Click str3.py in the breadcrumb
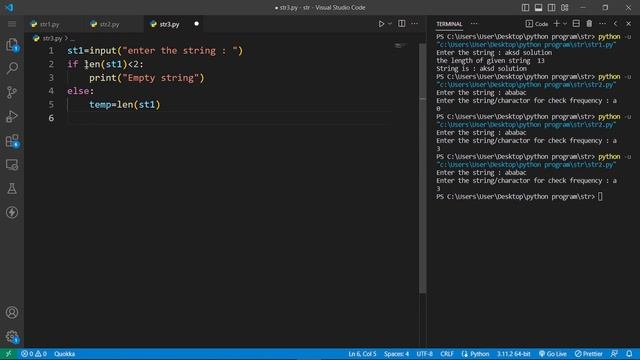The width and height of the screenshot is (640, 360). point(52,38)
